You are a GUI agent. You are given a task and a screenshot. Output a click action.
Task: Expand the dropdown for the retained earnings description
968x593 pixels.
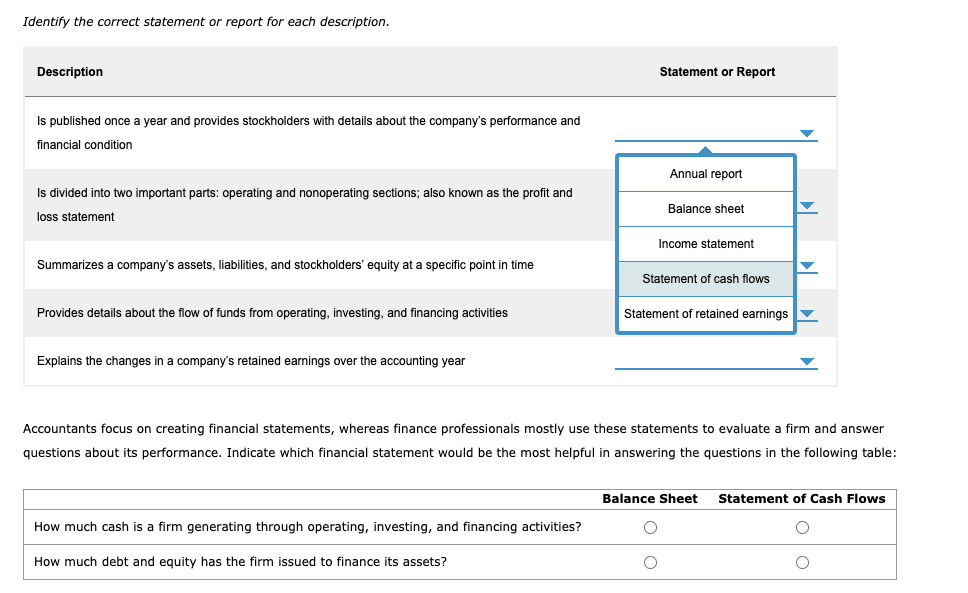(x=805, y=361)
